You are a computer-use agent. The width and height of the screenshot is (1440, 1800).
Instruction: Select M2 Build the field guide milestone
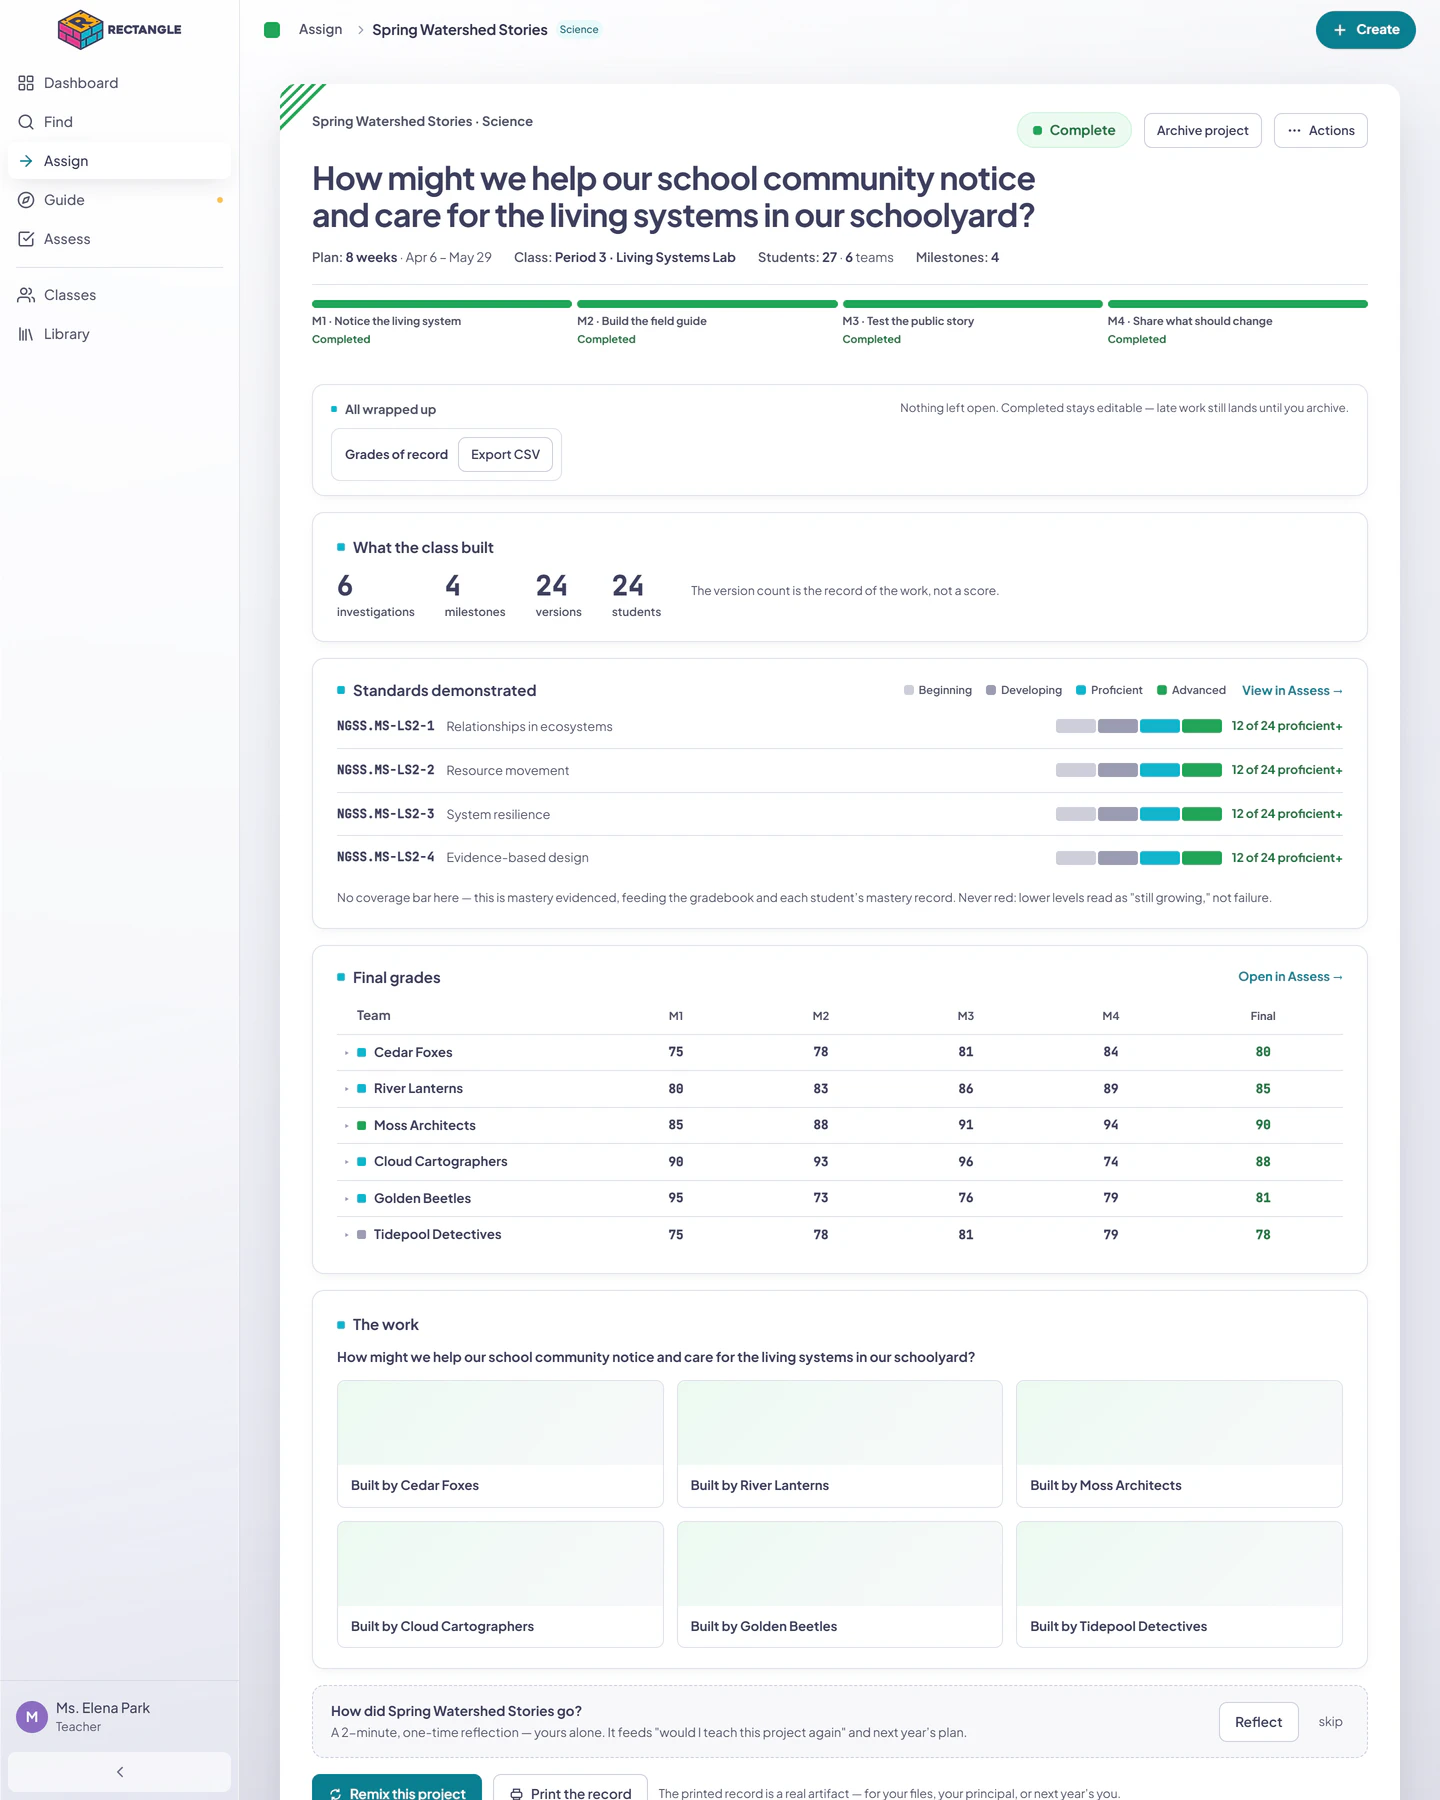[707, 323]
